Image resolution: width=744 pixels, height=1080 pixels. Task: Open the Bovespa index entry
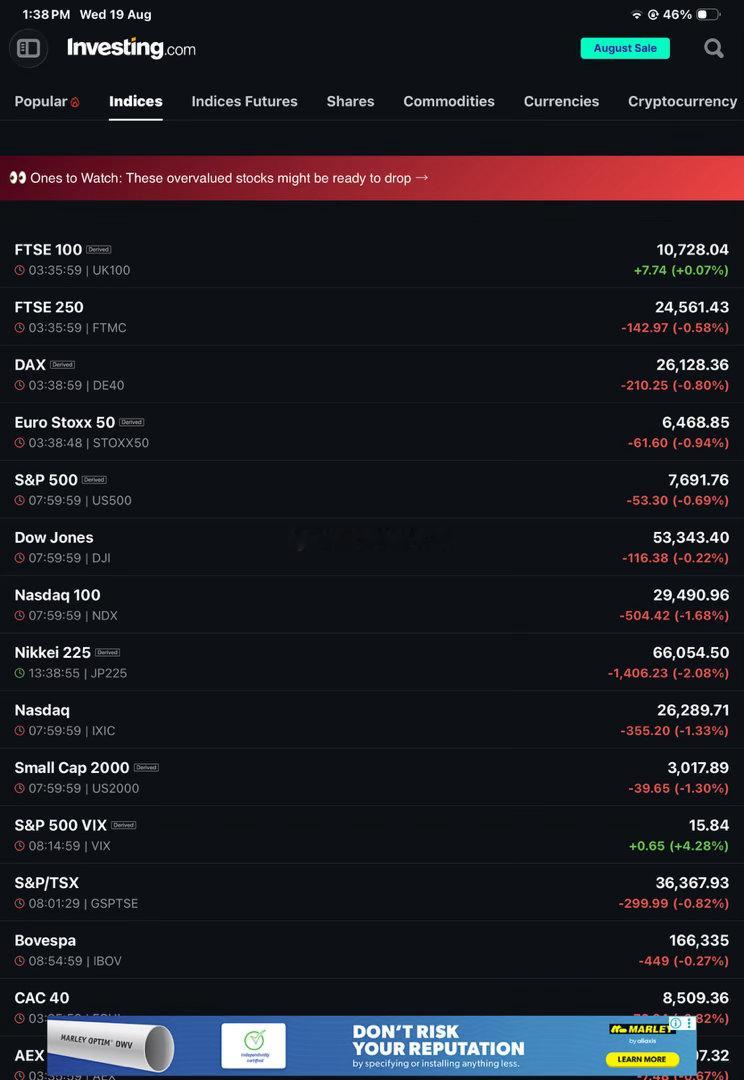372,950
